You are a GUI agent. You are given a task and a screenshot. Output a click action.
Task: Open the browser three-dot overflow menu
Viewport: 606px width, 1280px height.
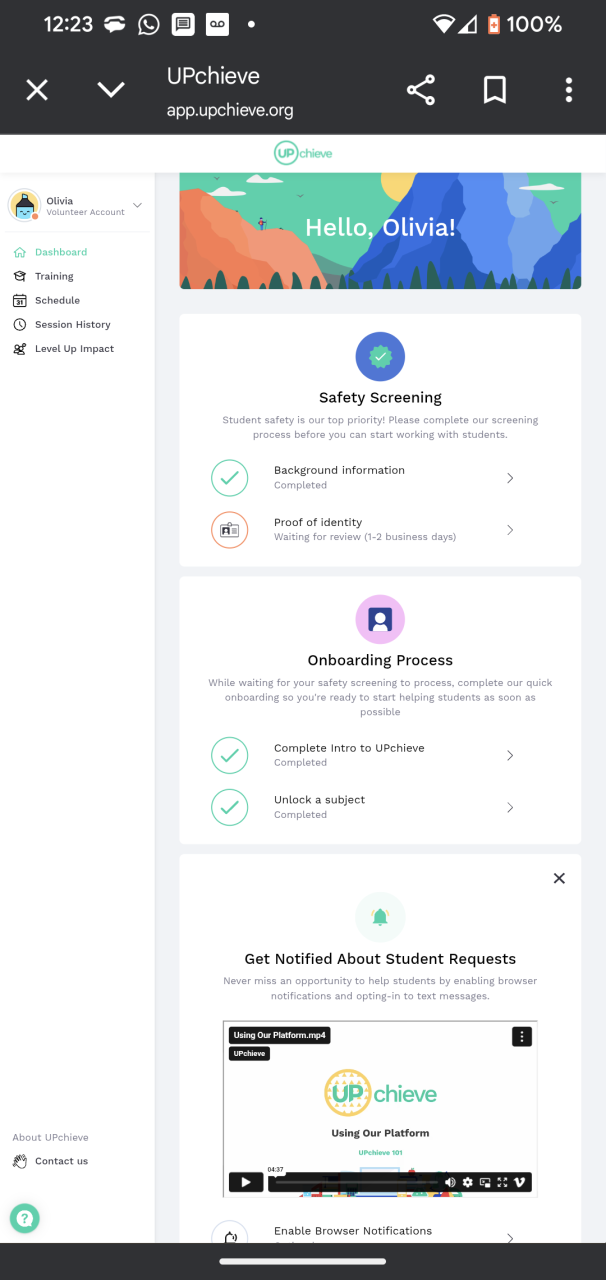click(x=568, y=91)
